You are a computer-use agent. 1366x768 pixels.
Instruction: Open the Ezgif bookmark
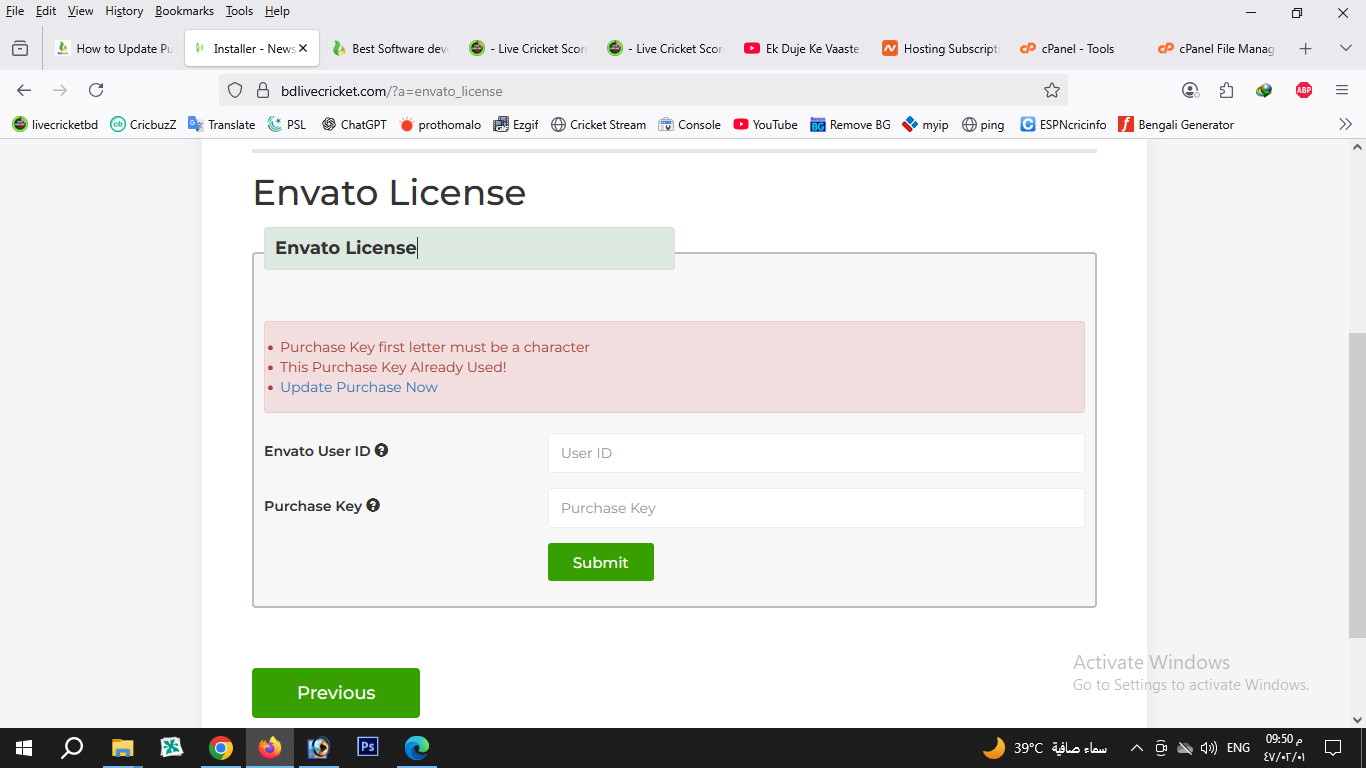pyautogui.click(x=516, y=124)
